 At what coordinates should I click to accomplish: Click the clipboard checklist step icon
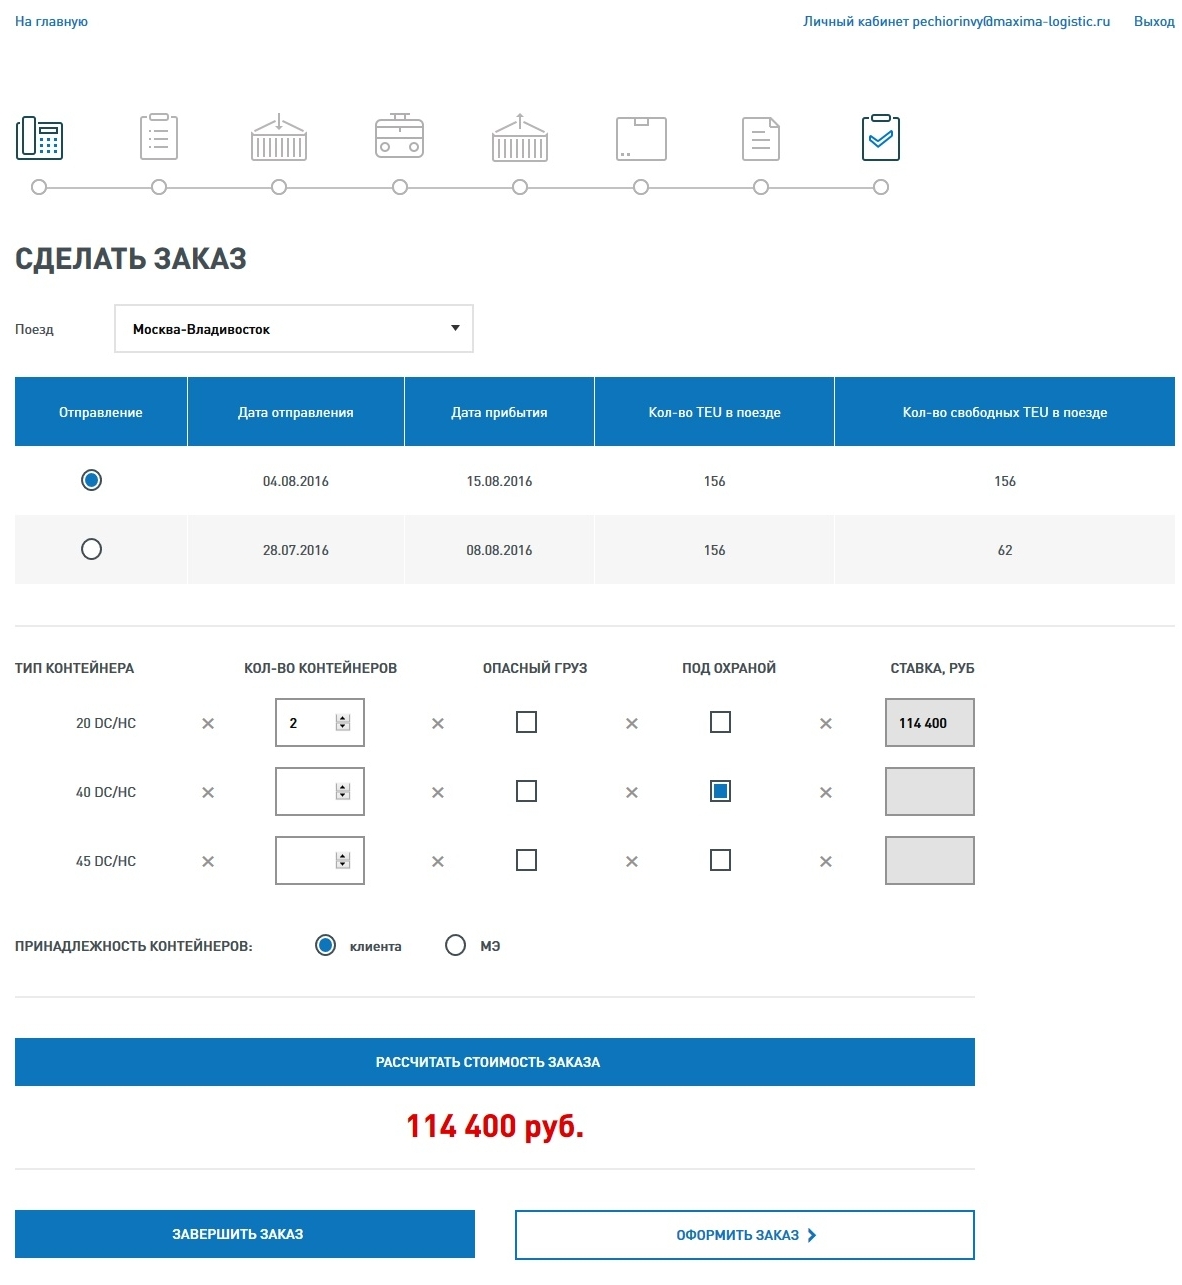(159, 138)
